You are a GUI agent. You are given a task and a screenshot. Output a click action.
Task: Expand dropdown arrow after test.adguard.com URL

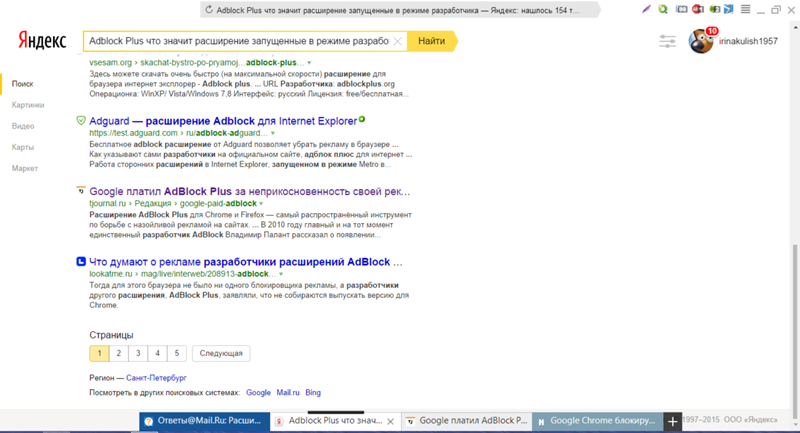click(273, 133)
